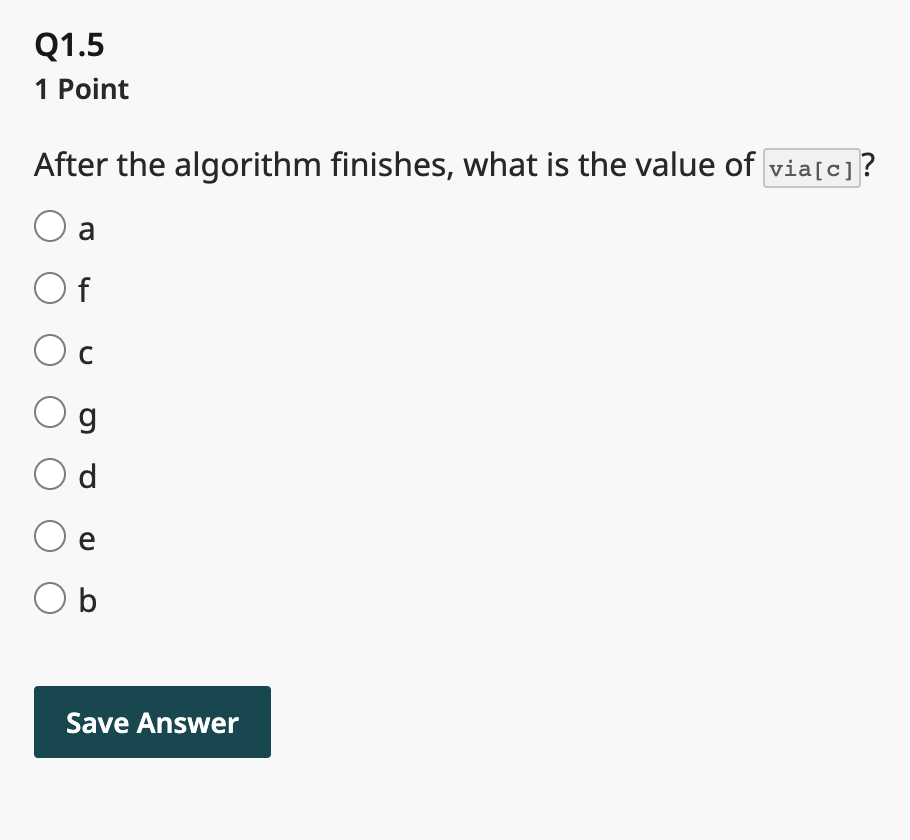Click the Q1.5 question heading
The height and width of the screenshot is (840, 910).
pyautogui.click(x=68, y=44)
